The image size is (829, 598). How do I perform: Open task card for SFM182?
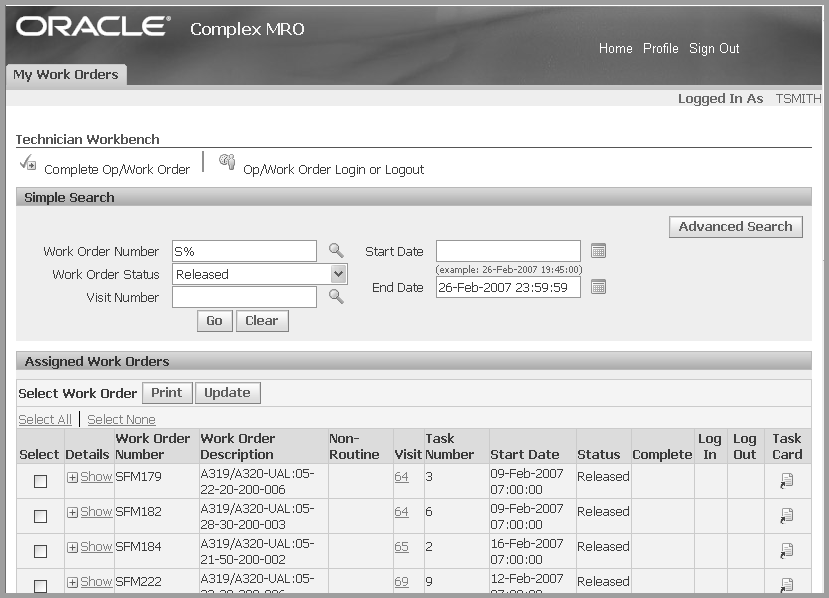tap(787, 516)
